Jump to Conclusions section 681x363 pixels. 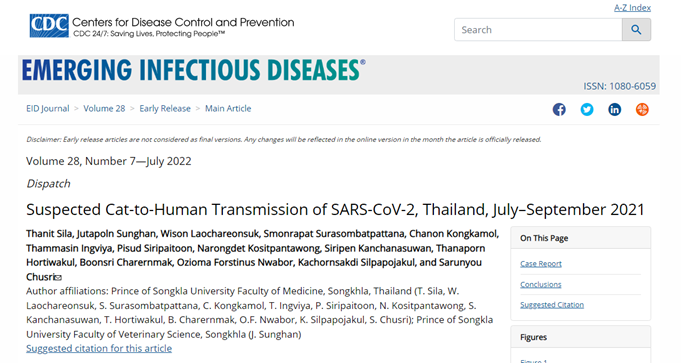541,284
